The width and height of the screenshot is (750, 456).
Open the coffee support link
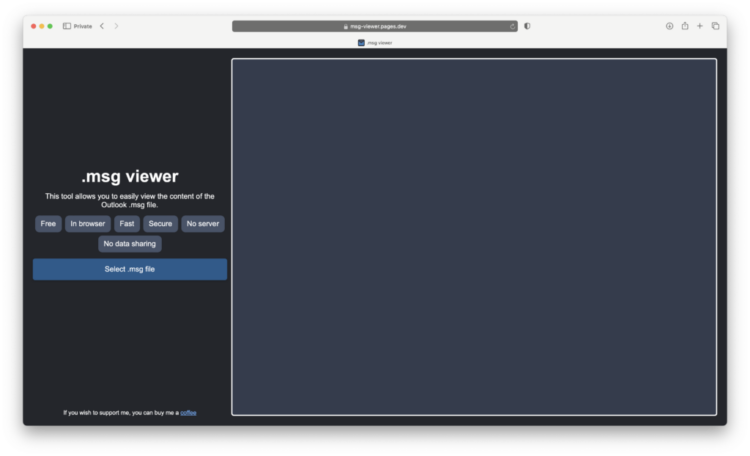click(x=188, y=412)
